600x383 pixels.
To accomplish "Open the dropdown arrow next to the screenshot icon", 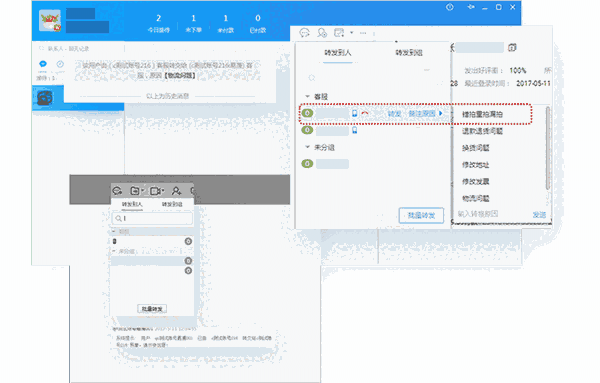I will 351,33.
